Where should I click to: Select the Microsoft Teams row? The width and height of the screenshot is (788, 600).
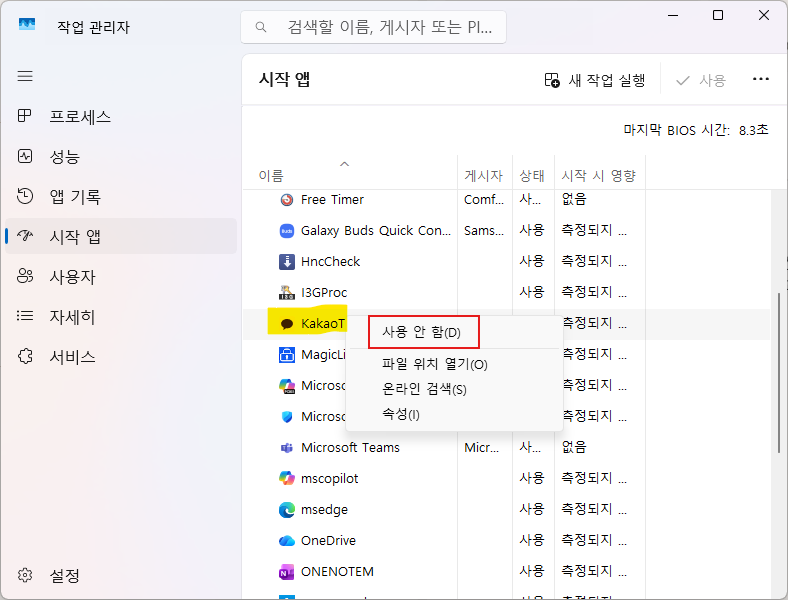507,447
